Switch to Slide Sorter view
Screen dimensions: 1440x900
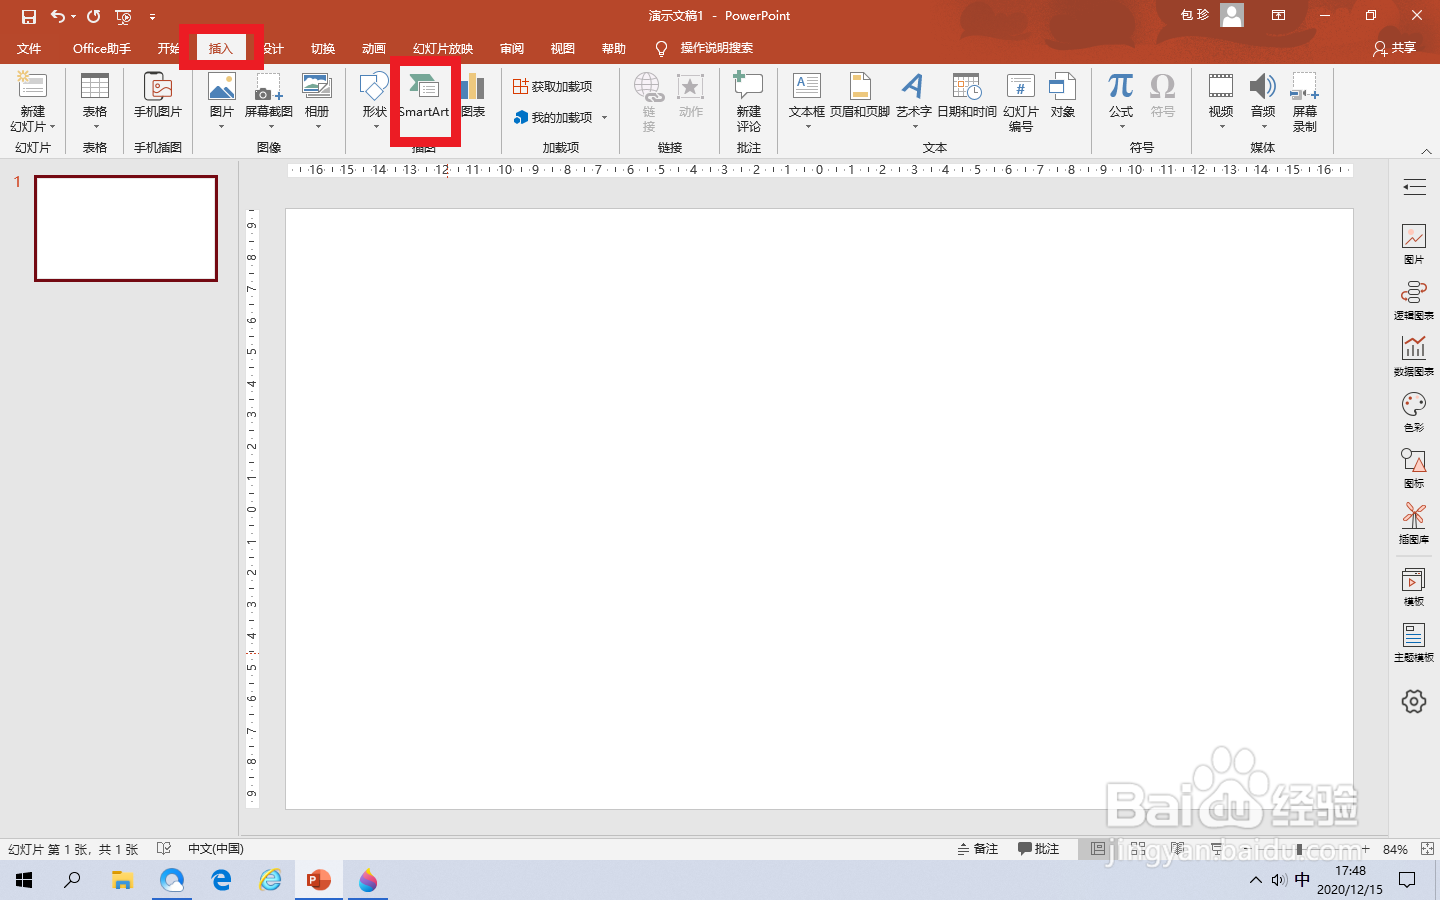pyautogui.click(x=1138, y=849)
